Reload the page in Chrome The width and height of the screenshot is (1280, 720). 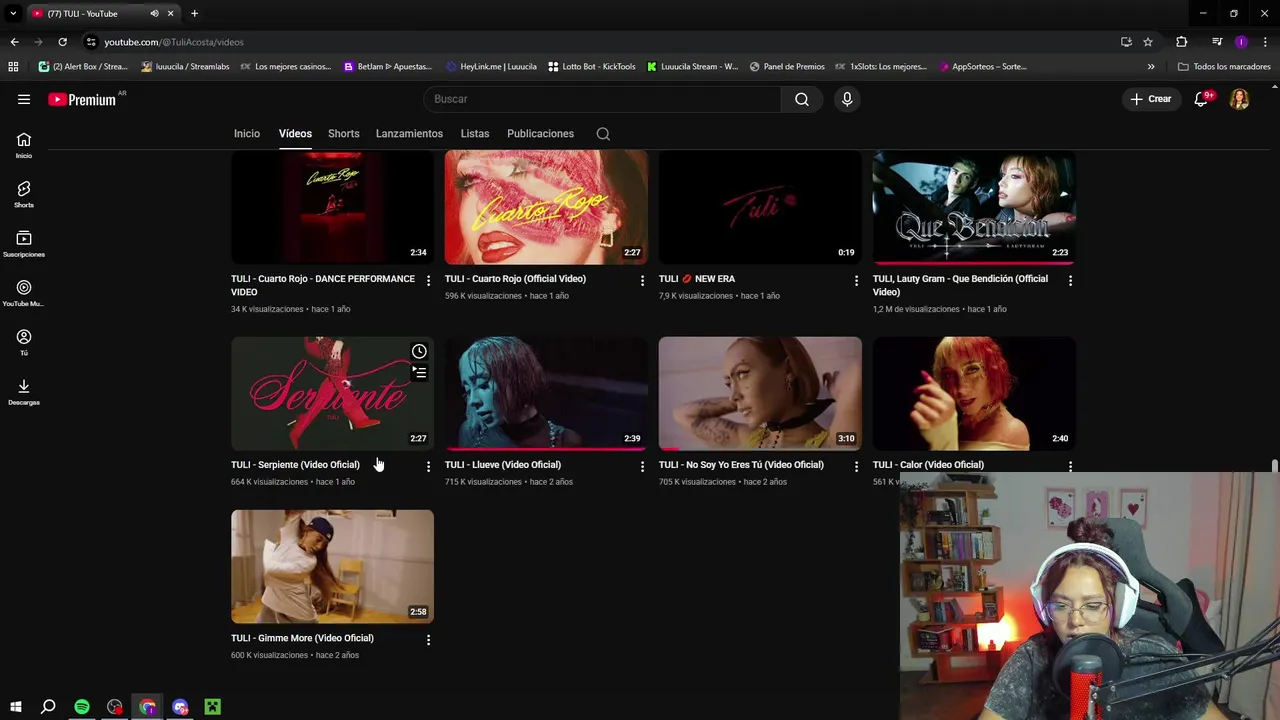pyautogui.click(x=62, y=42)
